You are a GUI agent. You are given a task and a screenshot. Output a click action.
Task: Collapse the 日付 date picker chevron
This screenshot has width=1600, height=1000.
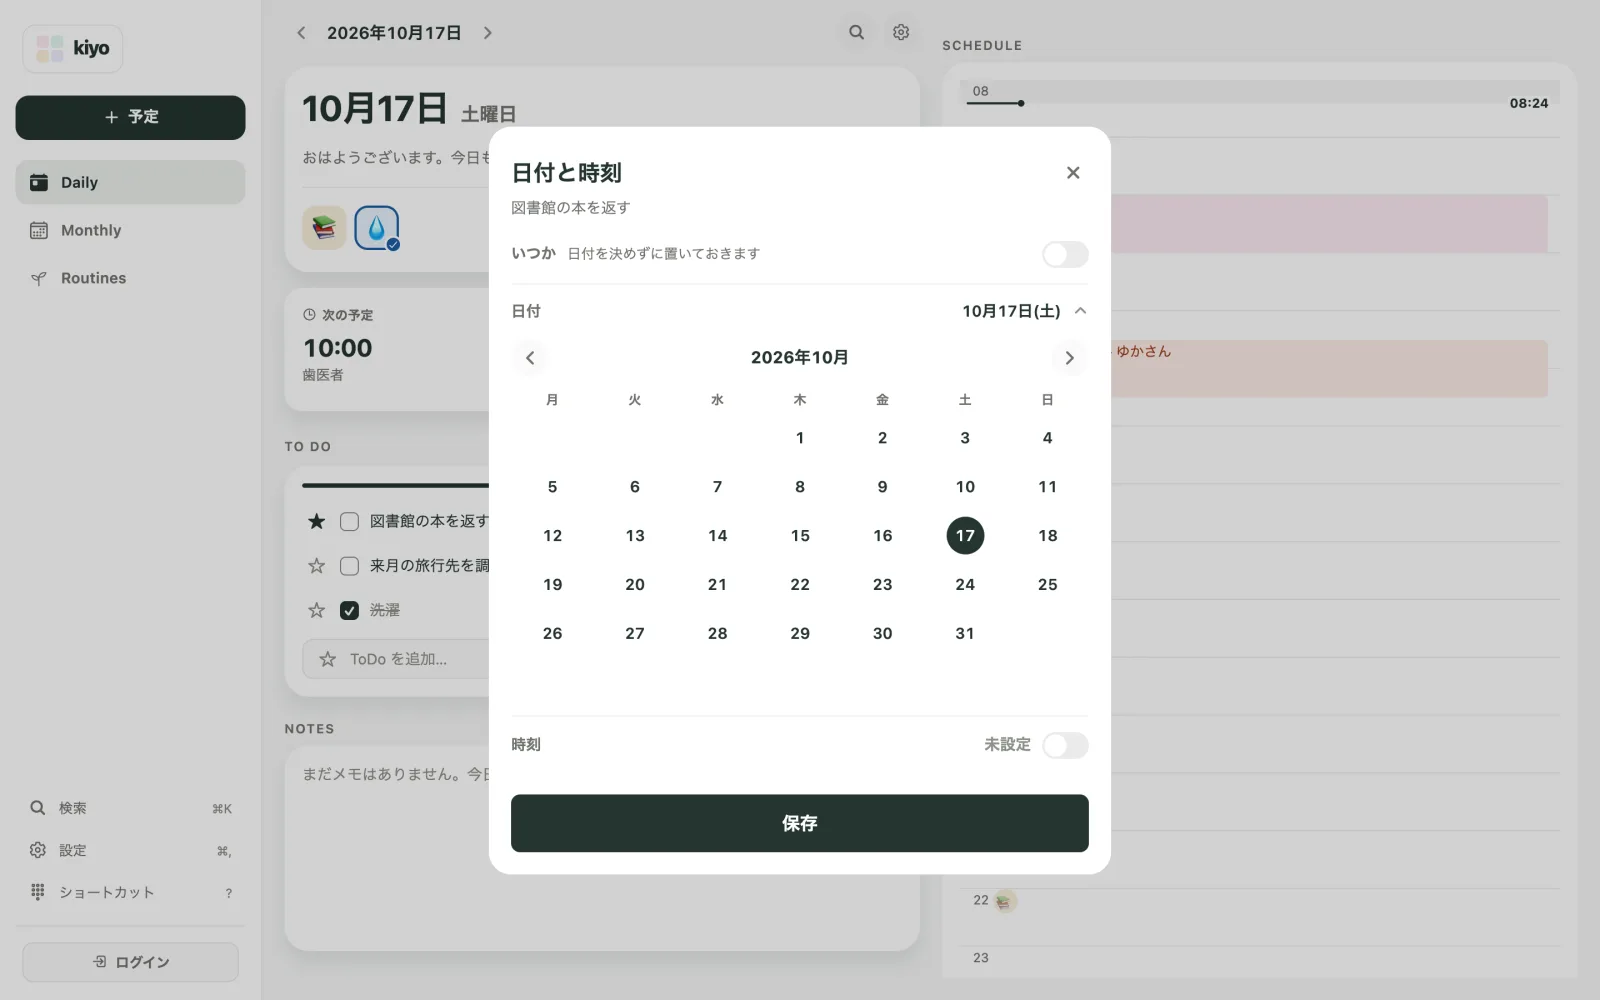(x=1080, y=311)
